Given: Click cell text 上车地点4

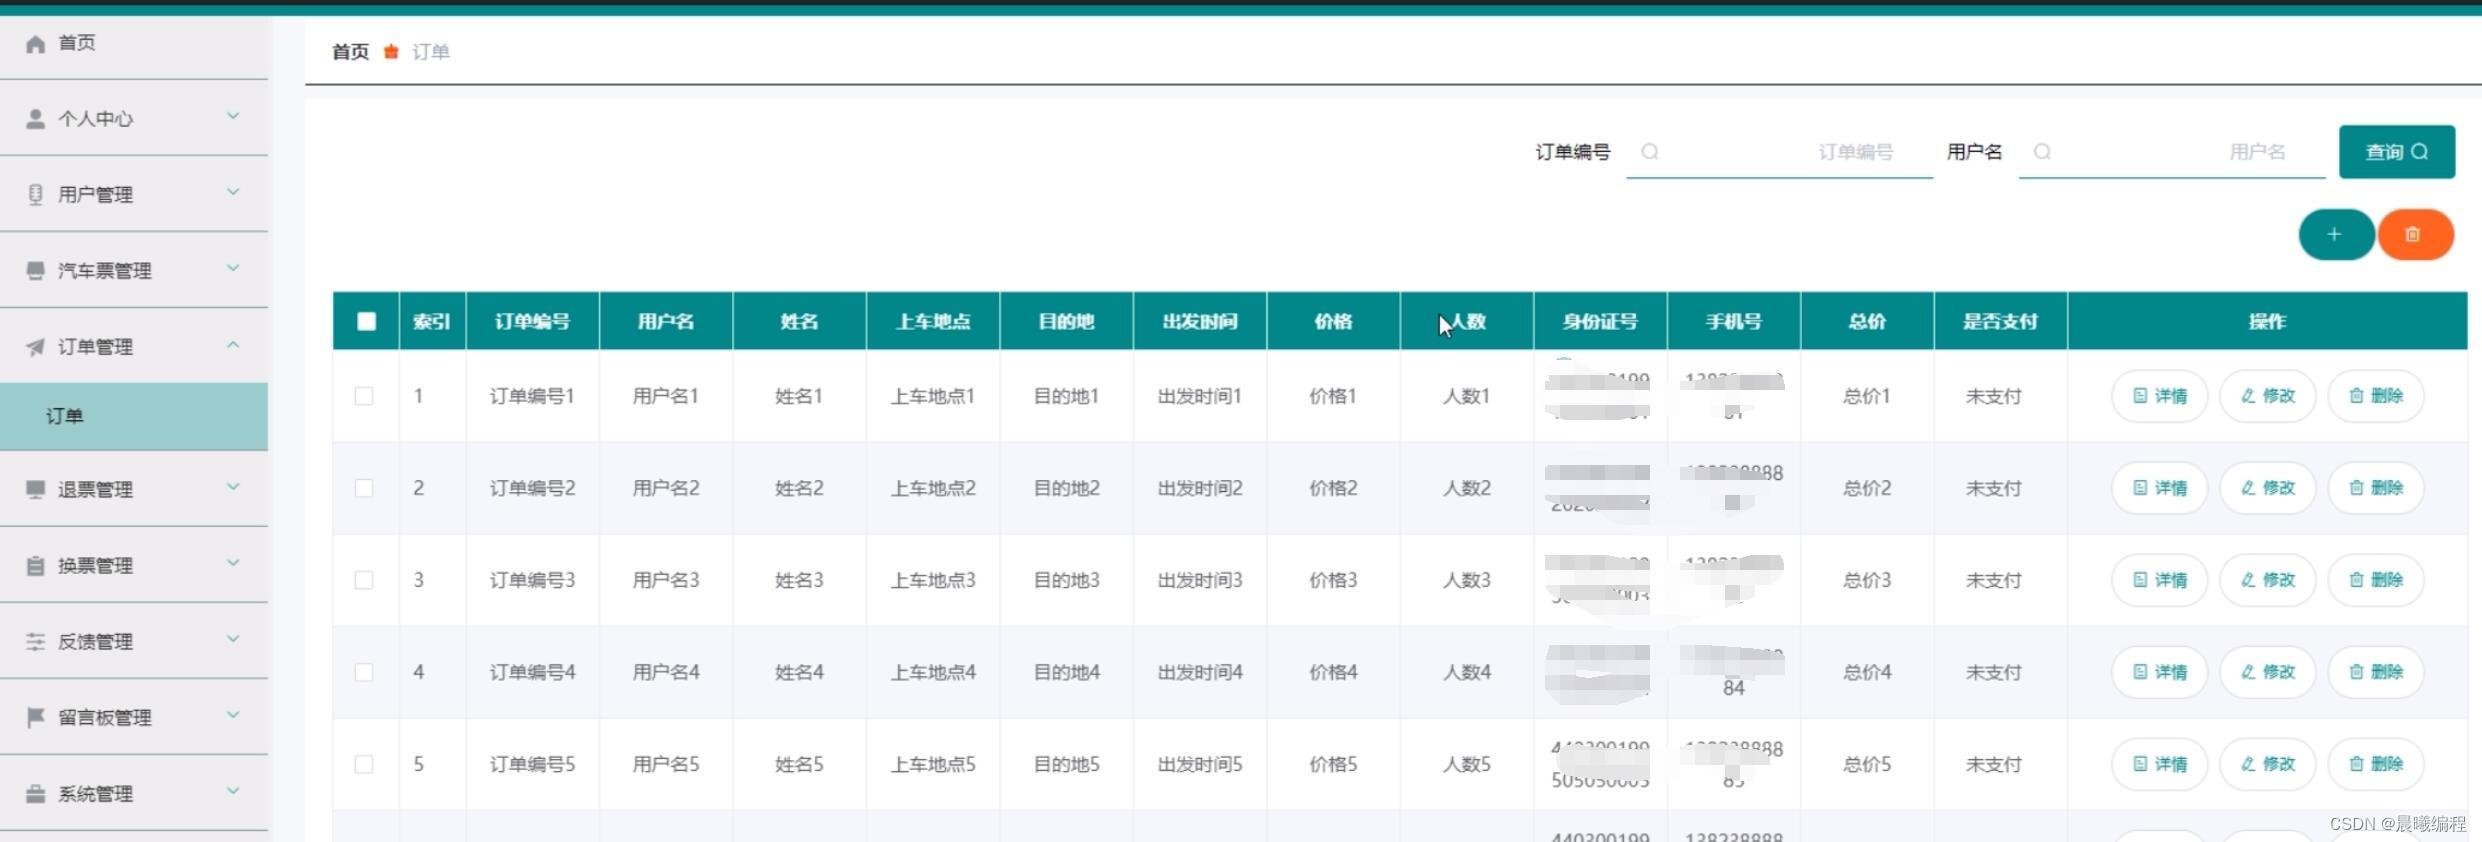Looking at the screenshot, I should tap(933, 672).
